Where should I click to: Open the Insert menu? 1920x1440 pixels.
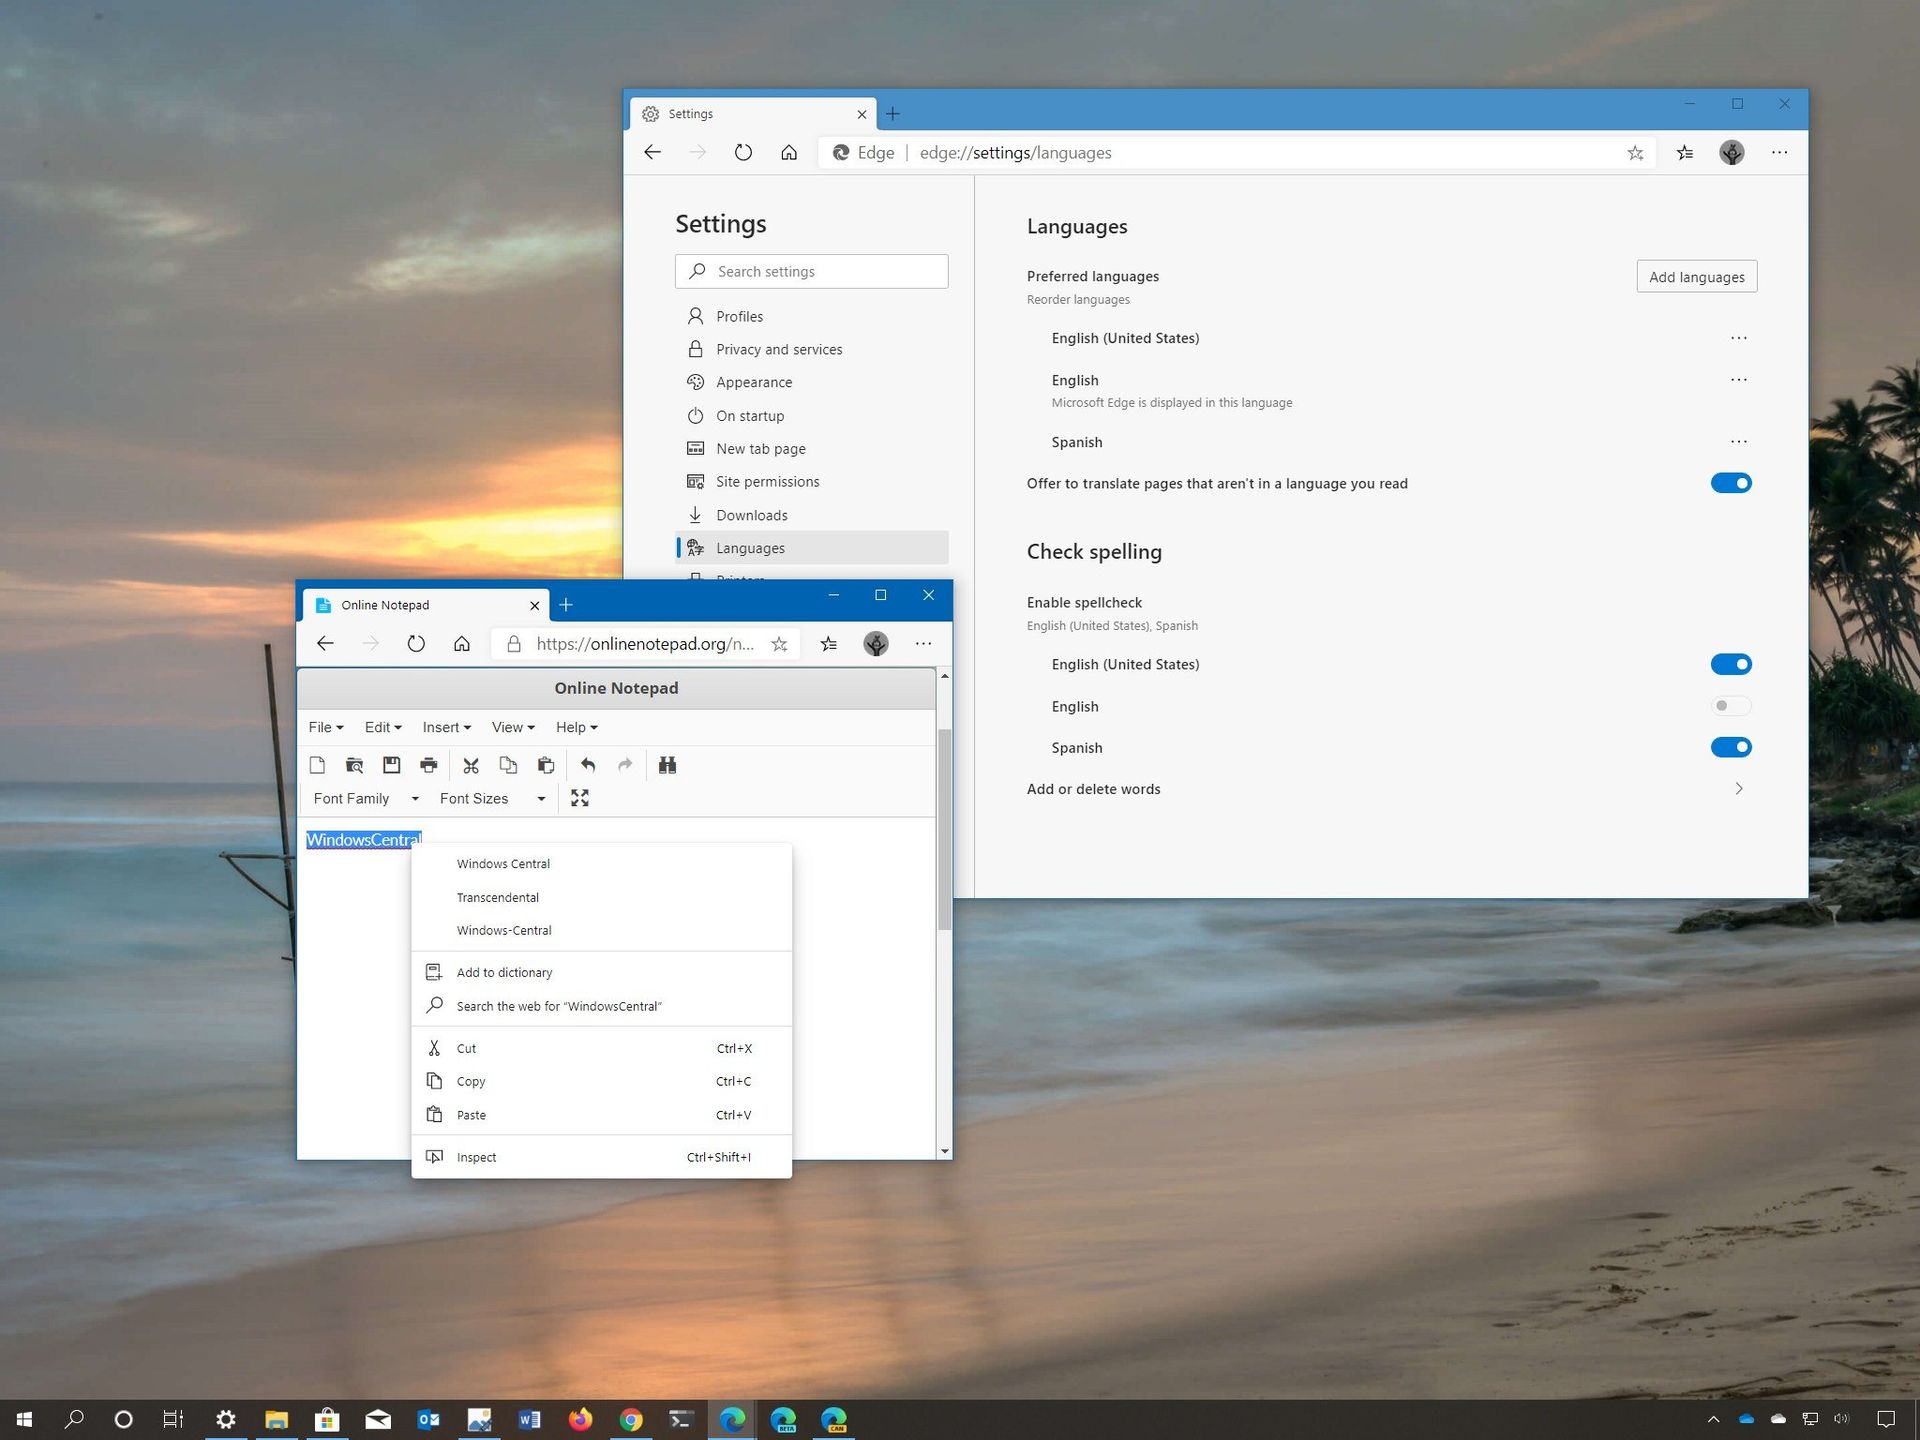point(445,727)
